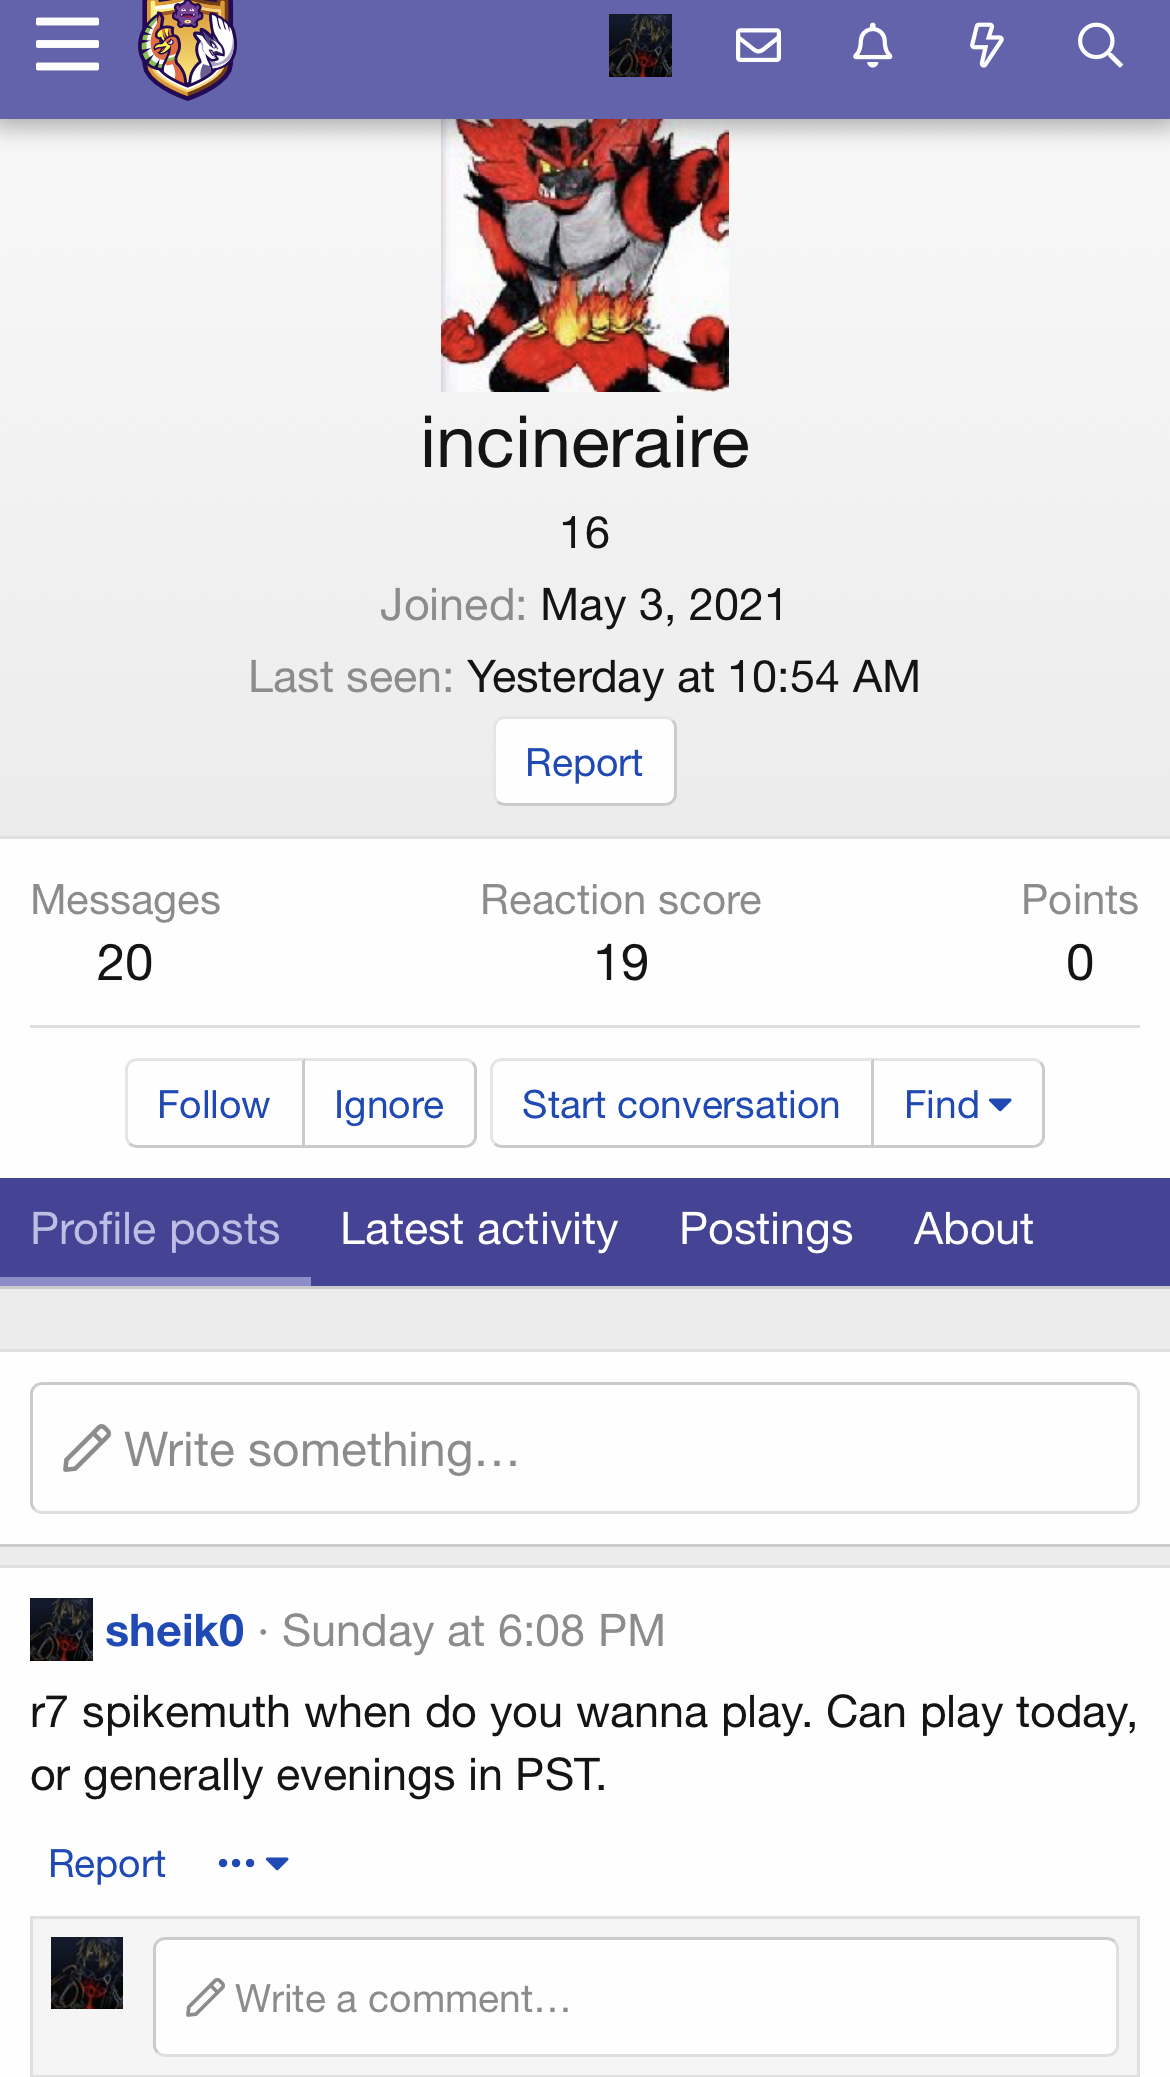Open the sheik0 username link
This screenshot has height=2077, width=1170.
(x=175, y=1631)
